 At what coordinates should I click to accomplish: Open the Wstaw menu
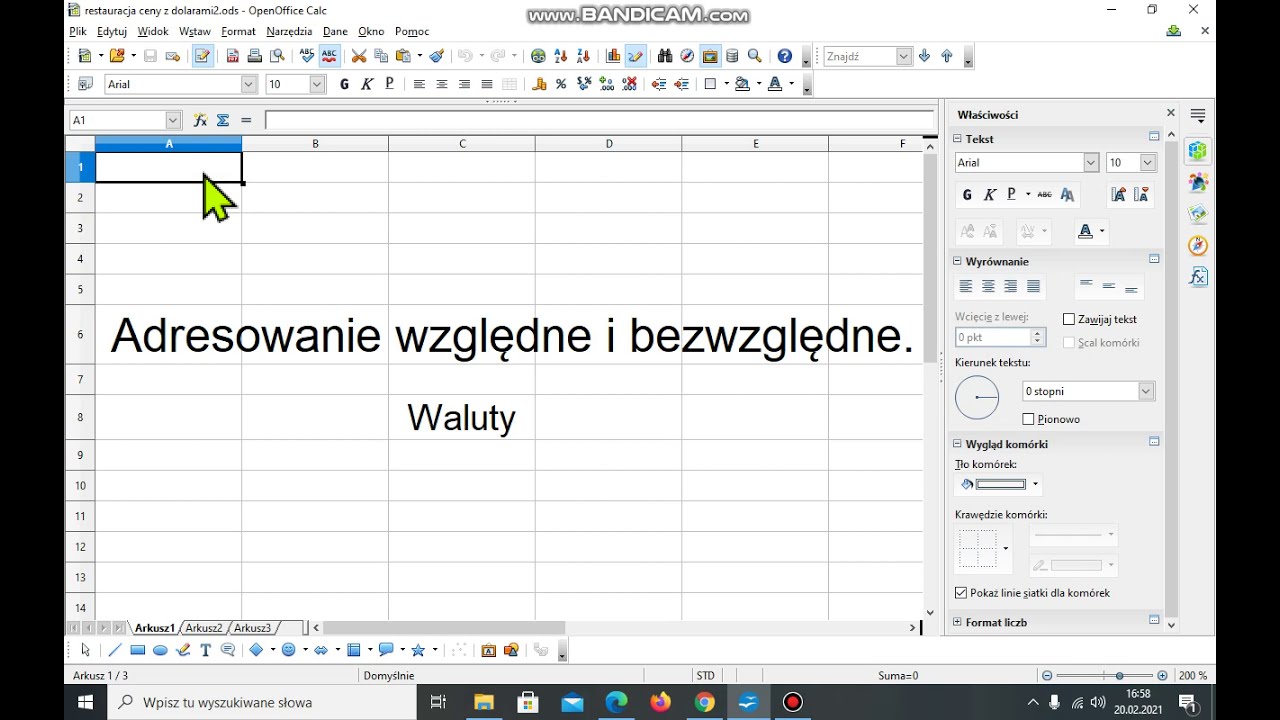click(194, 31)
